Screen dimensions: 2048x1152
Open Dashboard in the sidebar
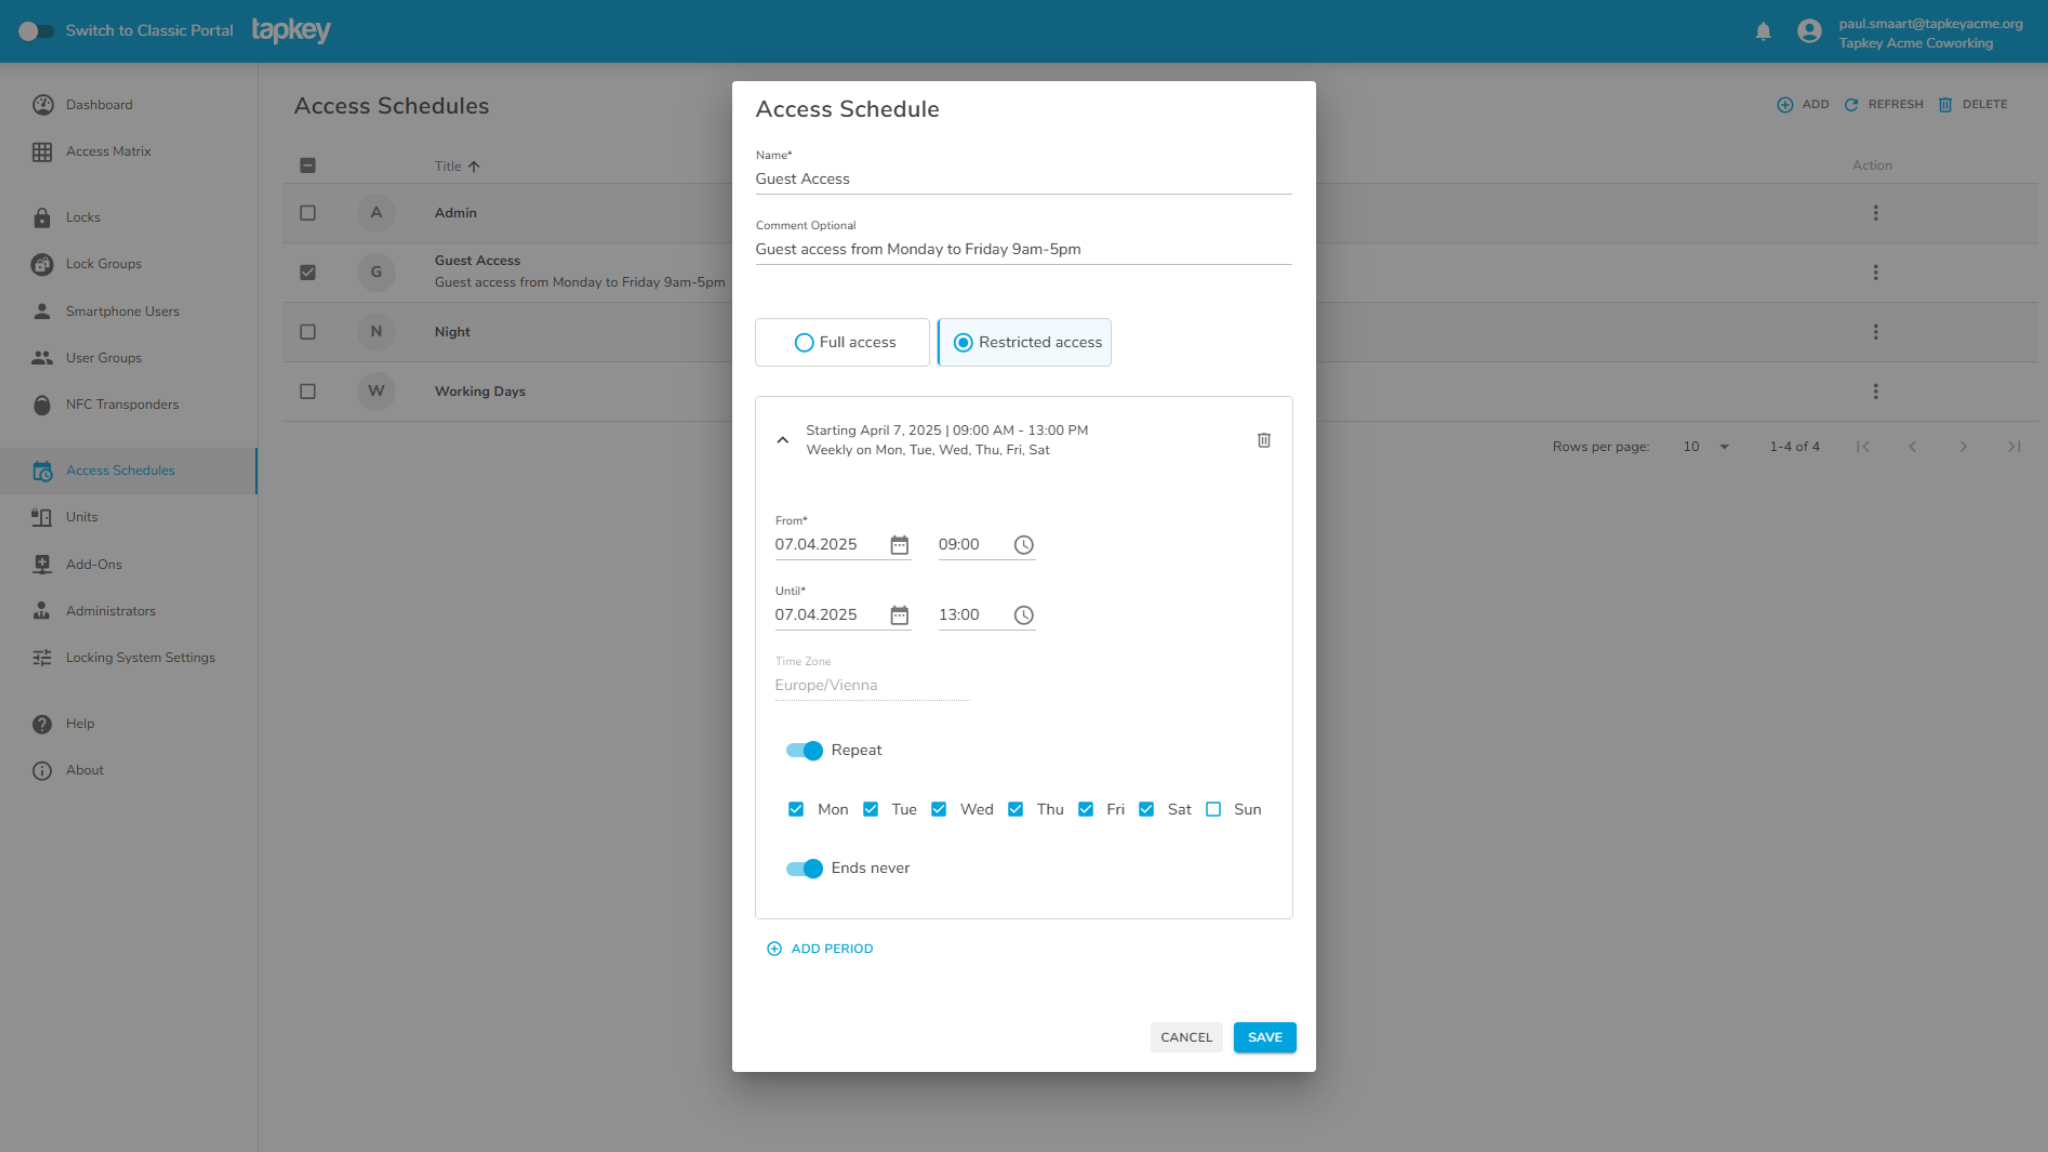tap(99, 105)
